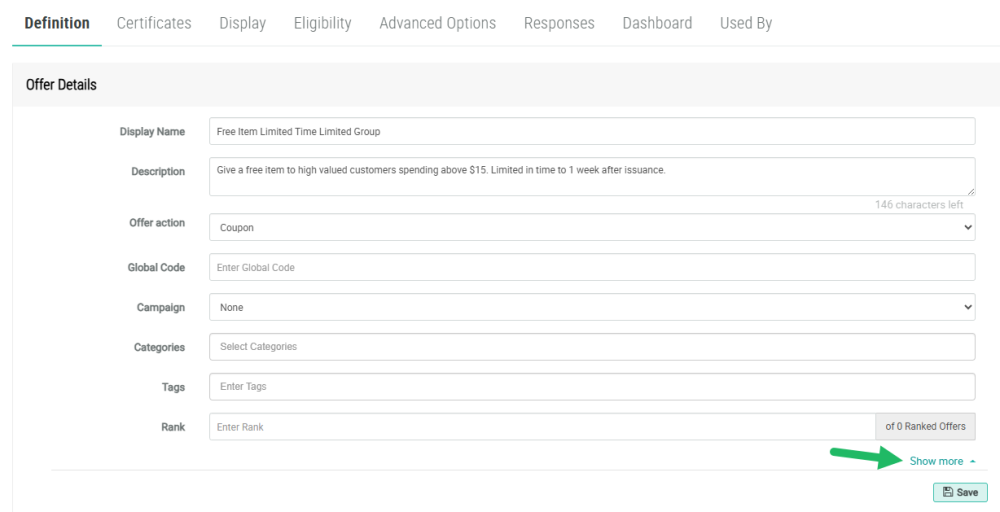Click into the Description text area

tap(591, 176)
